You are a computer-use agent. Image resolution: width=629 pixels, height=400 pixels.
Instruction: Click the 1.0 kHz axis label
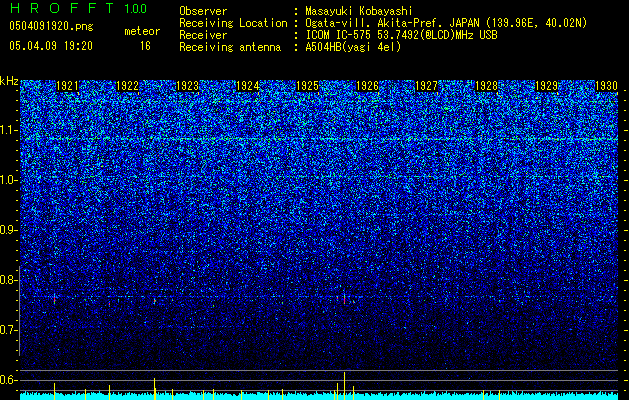pos(7,180)
